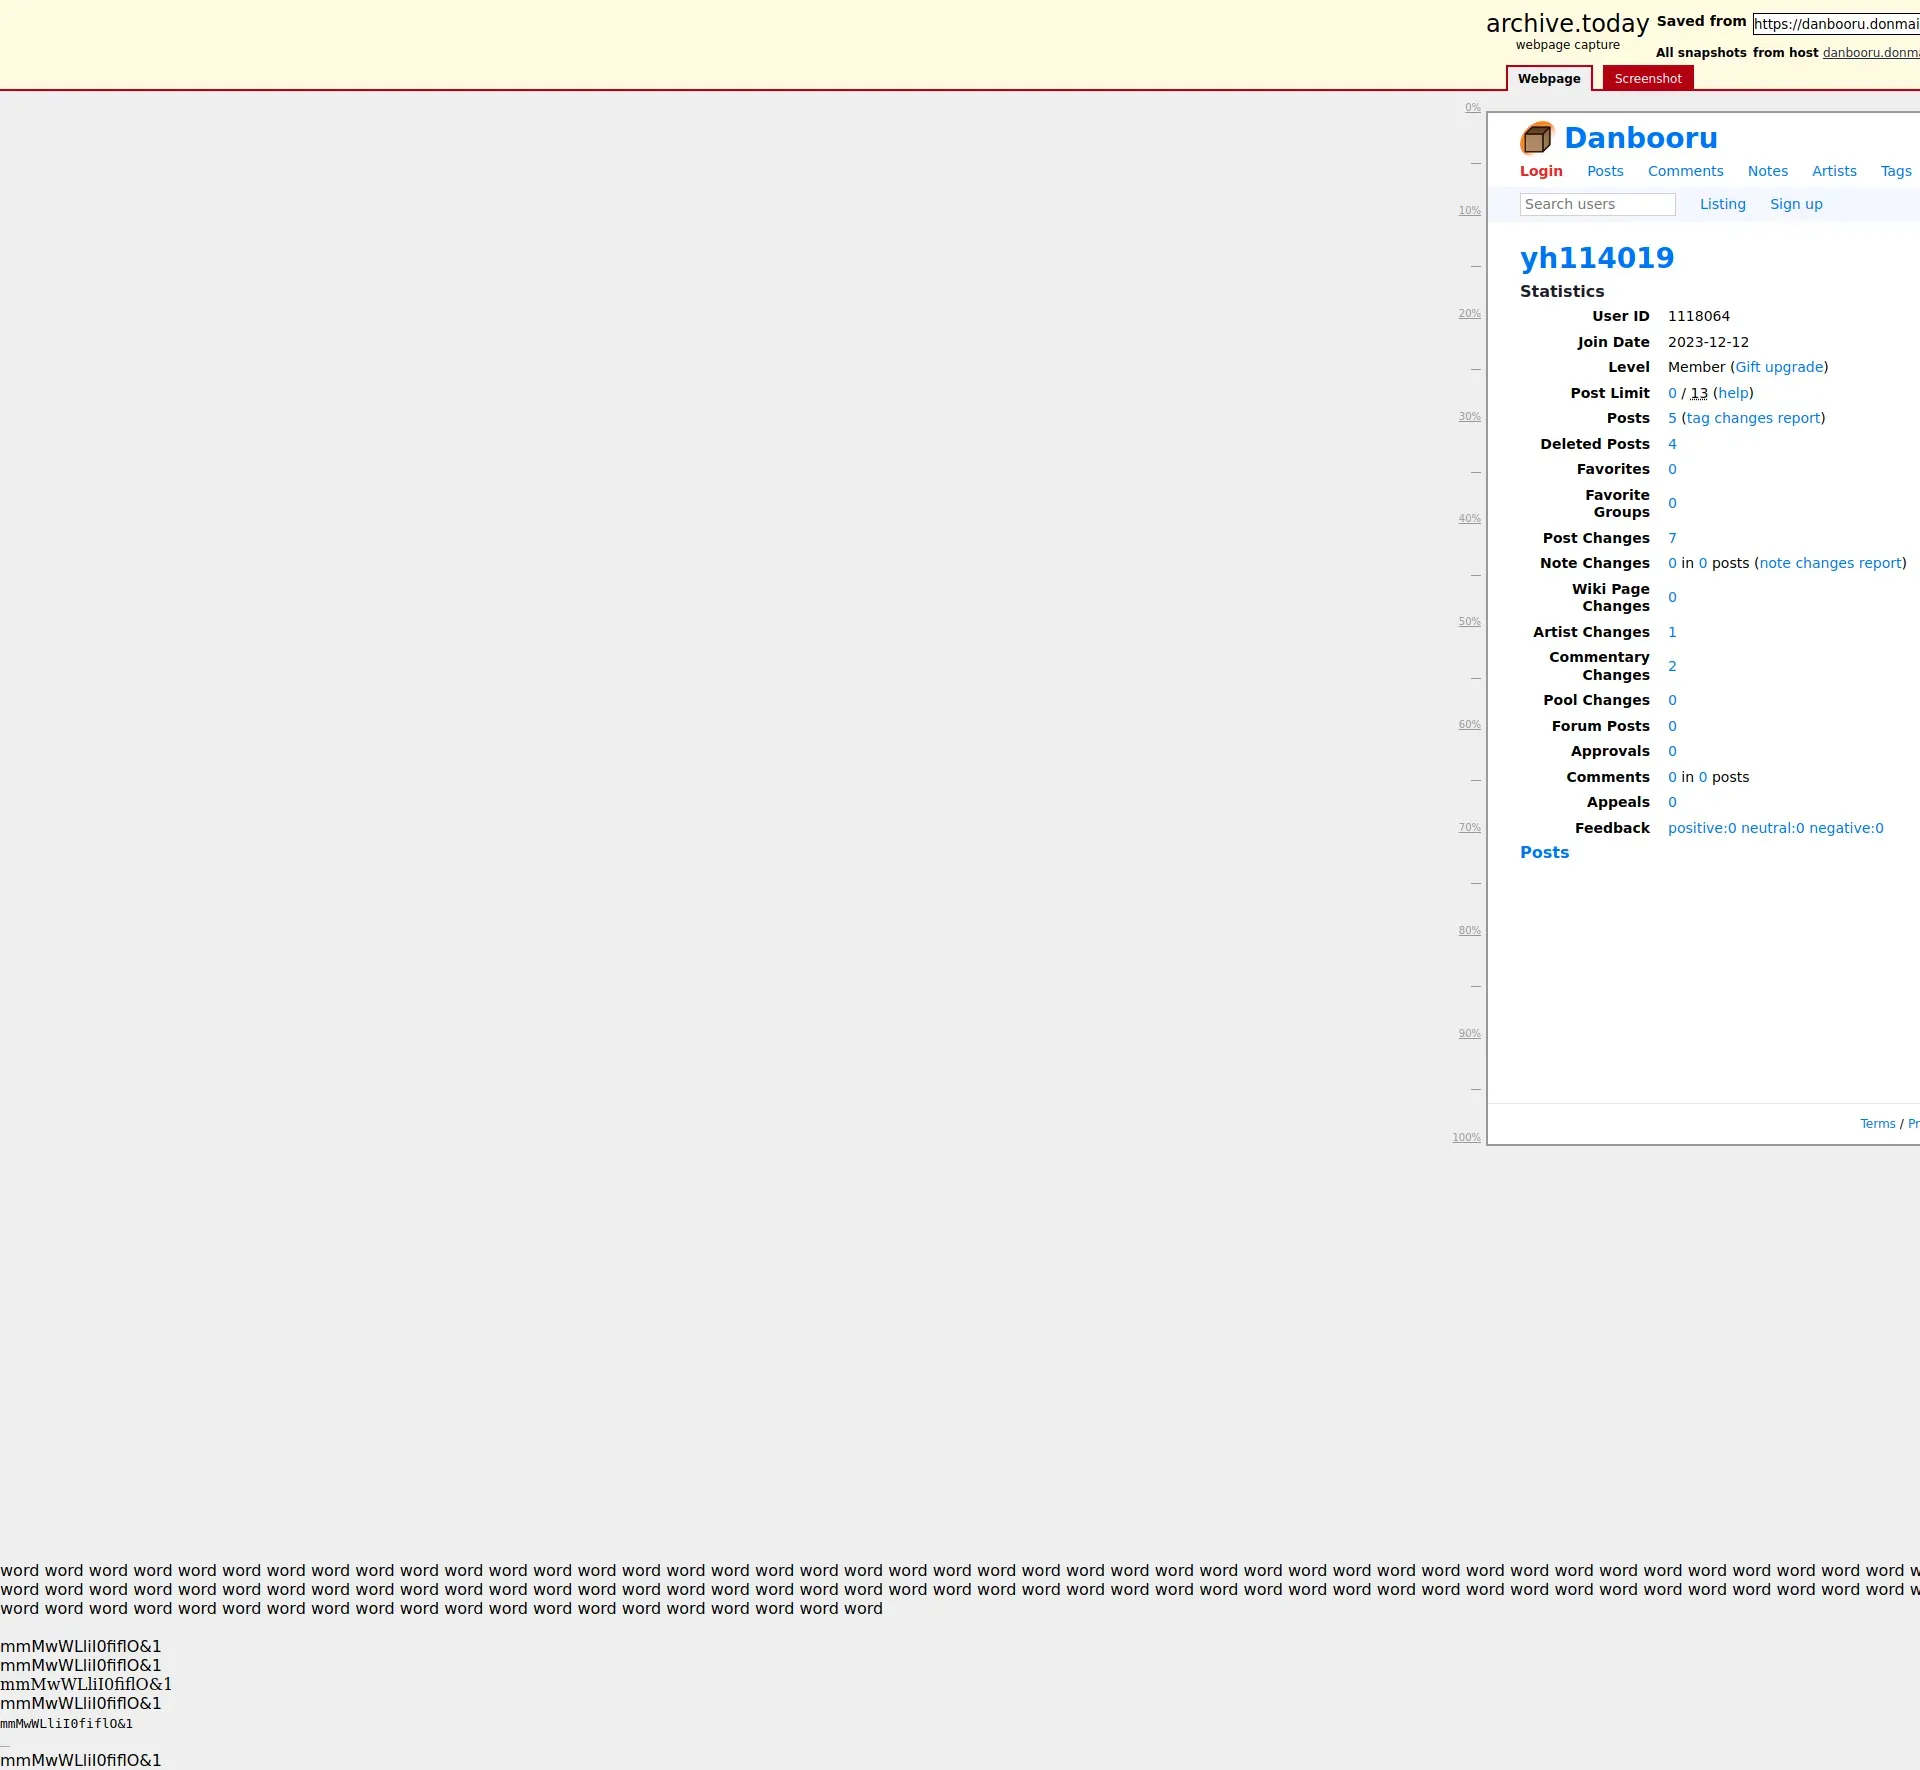Focus the Saved from URL field
Viewport: 1920px width, 1770px height.
click(x=1836, y=23)
